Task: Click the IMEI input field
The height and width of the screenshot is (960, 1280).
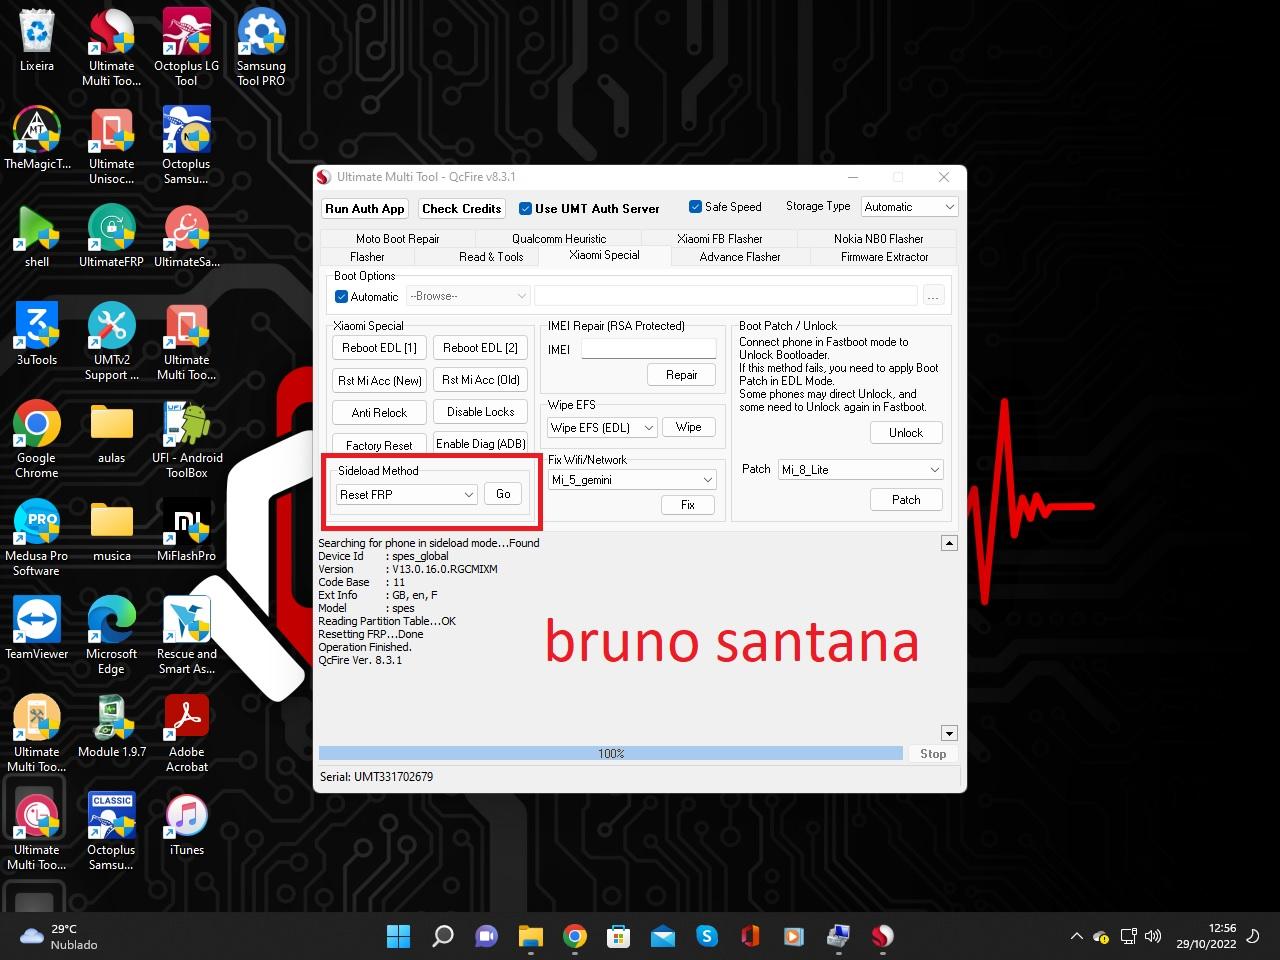Action: point(648,349)
